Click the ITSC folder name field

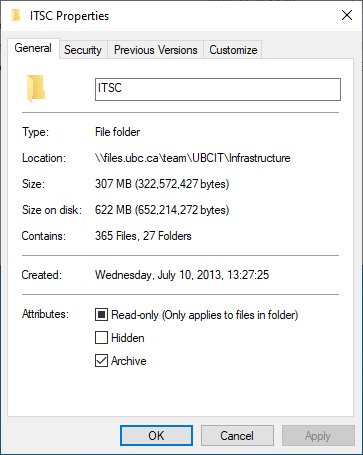point(218,89)
